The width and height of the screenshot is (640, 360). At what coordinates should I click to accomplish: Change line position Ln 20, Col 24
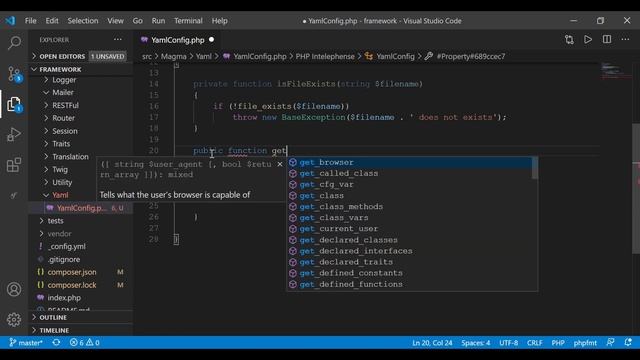pos(432,343)
